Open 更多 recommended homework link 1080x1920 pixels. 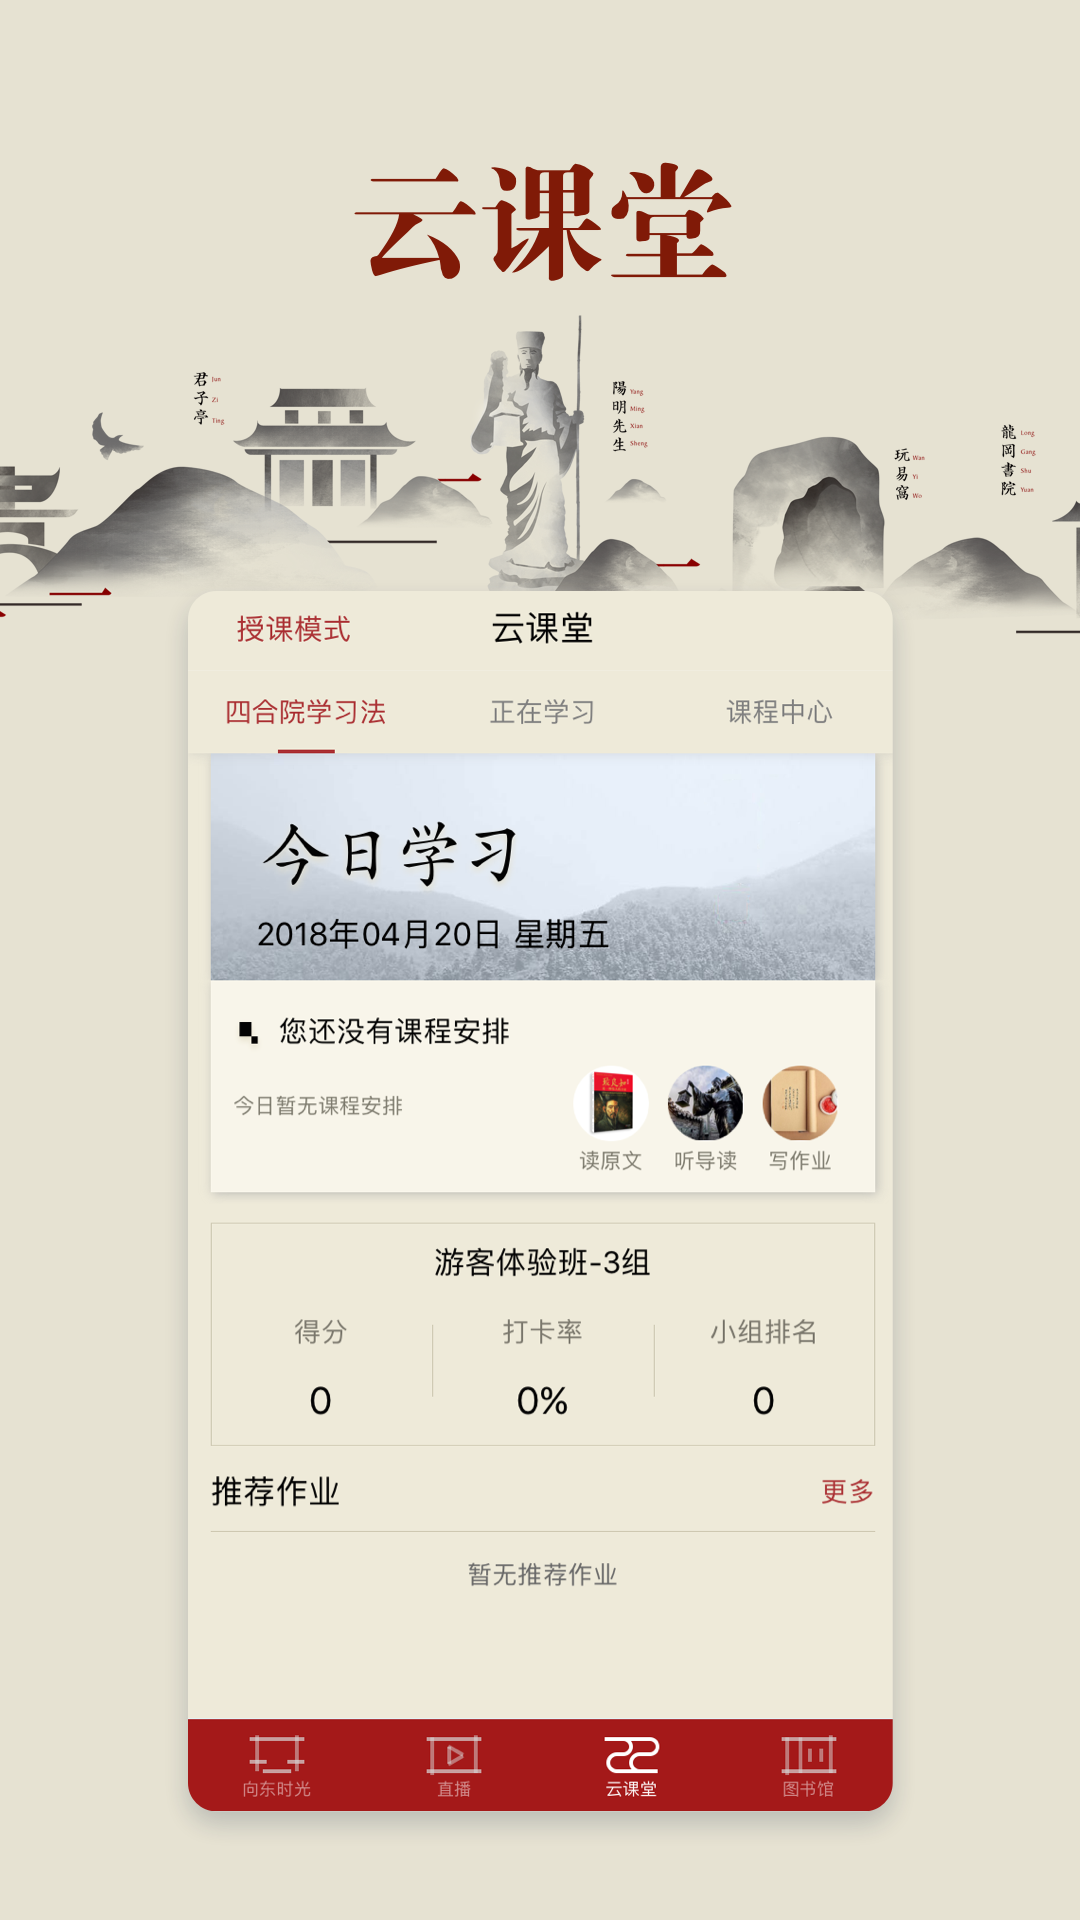[847, 1491]
